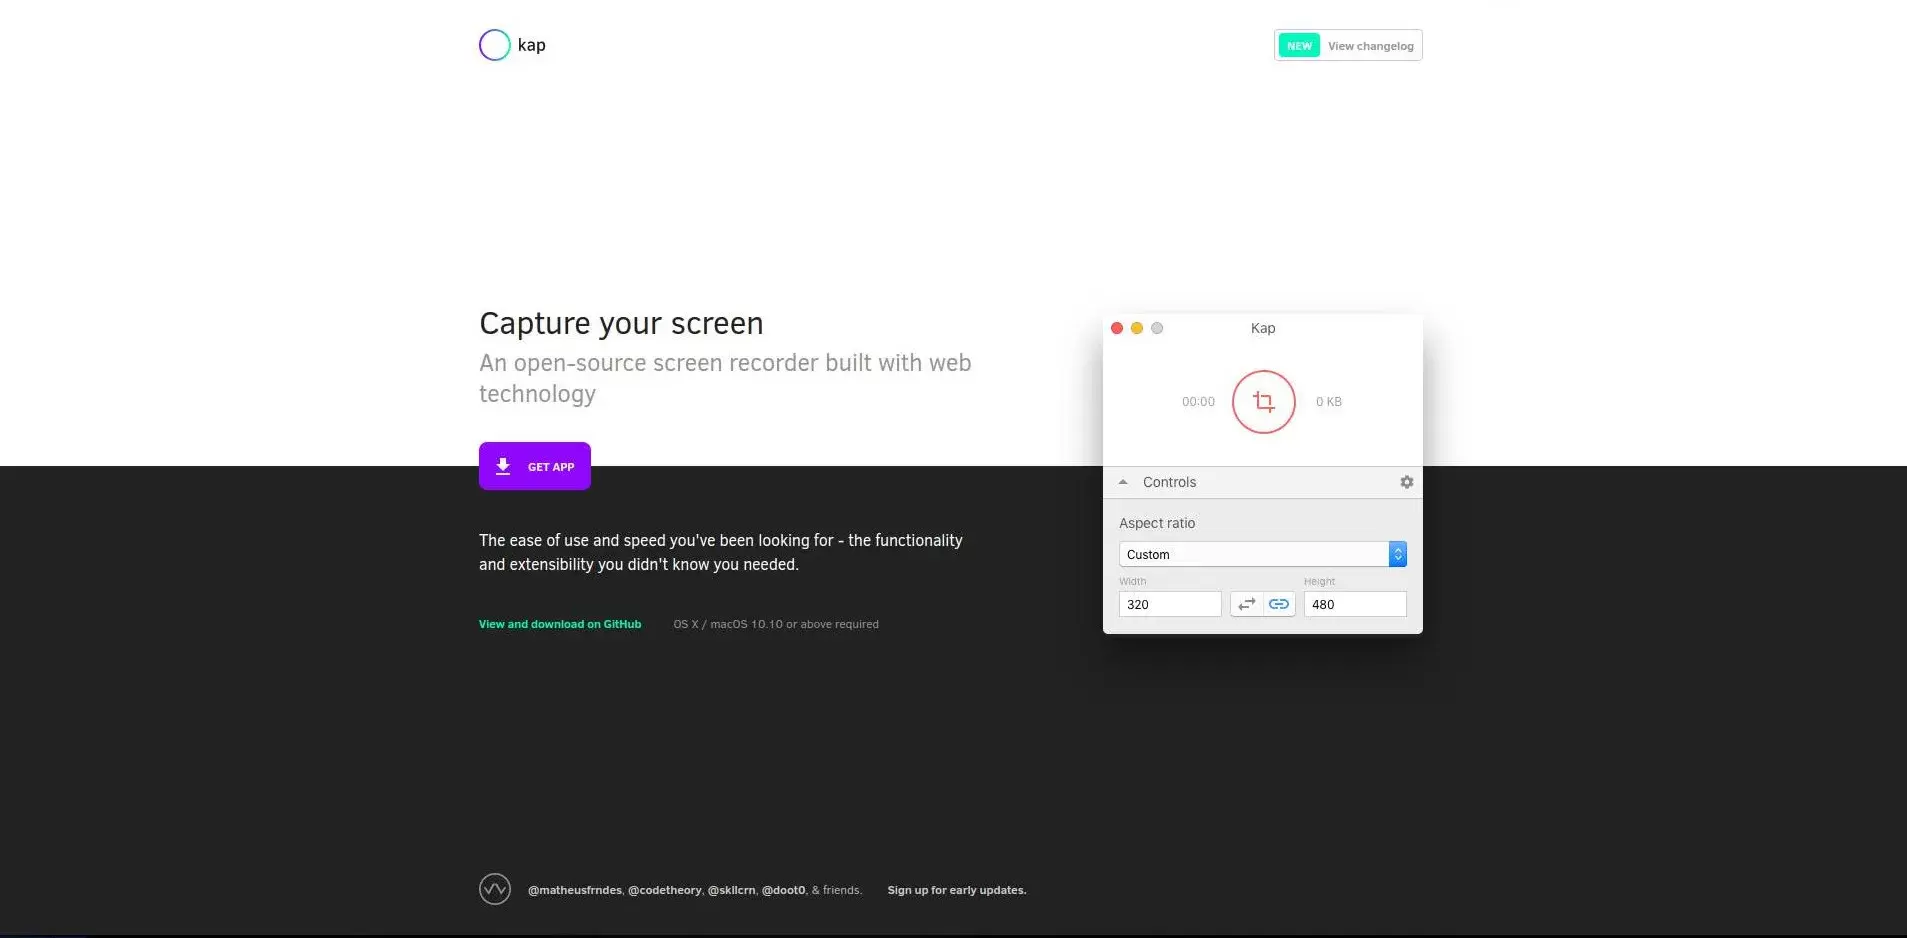Open the Custom aspect ratio dropdown
The width and height of the screenshot is (1907, 938).
click(1254, 554)
